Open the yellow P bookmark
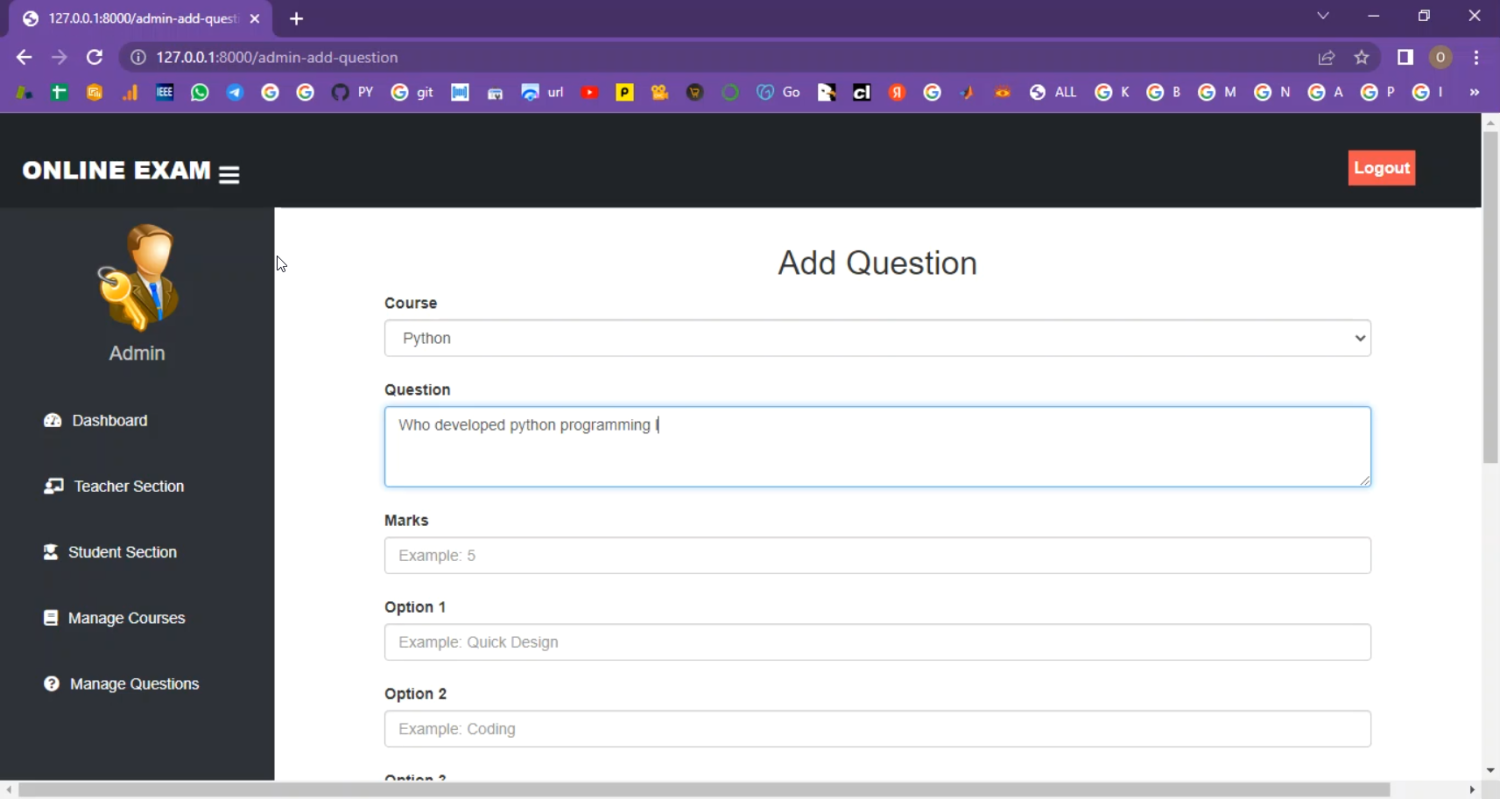 point(625,92)
